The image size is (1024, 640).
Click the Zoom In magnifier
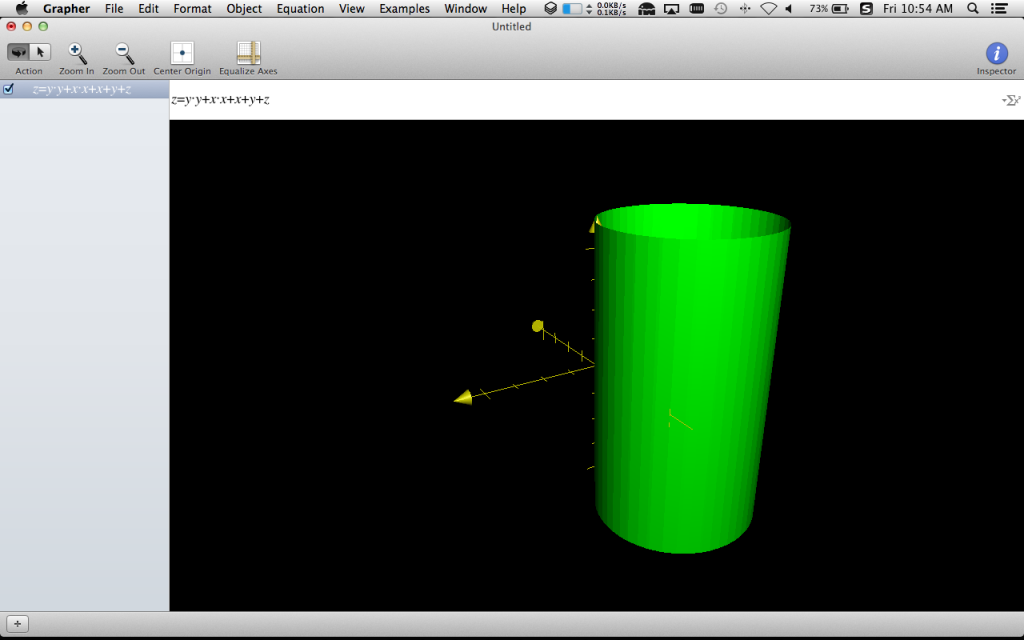pyautogui.click(x=76, y=53)
